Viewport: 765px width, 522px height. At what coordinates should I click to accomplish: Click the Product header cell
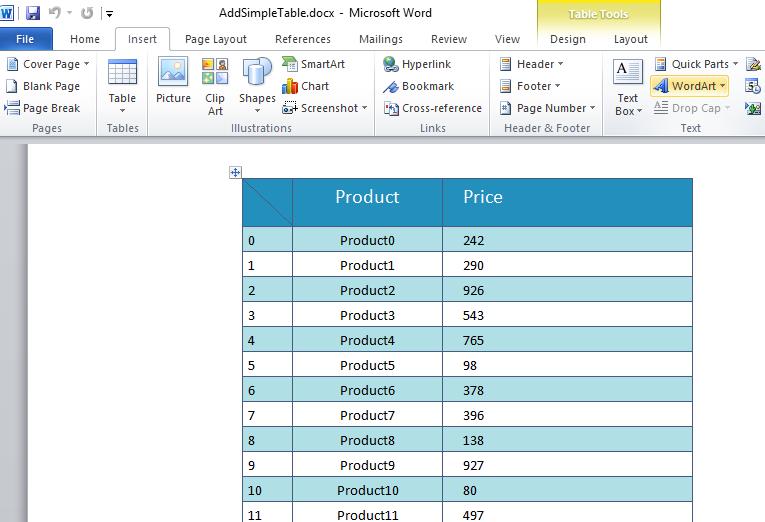click(x=367, y=198)
